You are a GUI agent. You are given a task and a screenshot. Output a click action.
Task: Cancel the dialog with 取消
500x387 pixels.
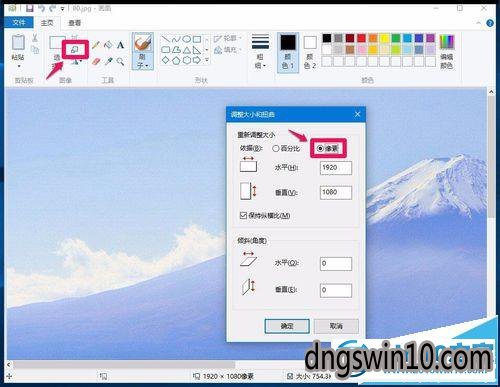[x=336, y=326]
